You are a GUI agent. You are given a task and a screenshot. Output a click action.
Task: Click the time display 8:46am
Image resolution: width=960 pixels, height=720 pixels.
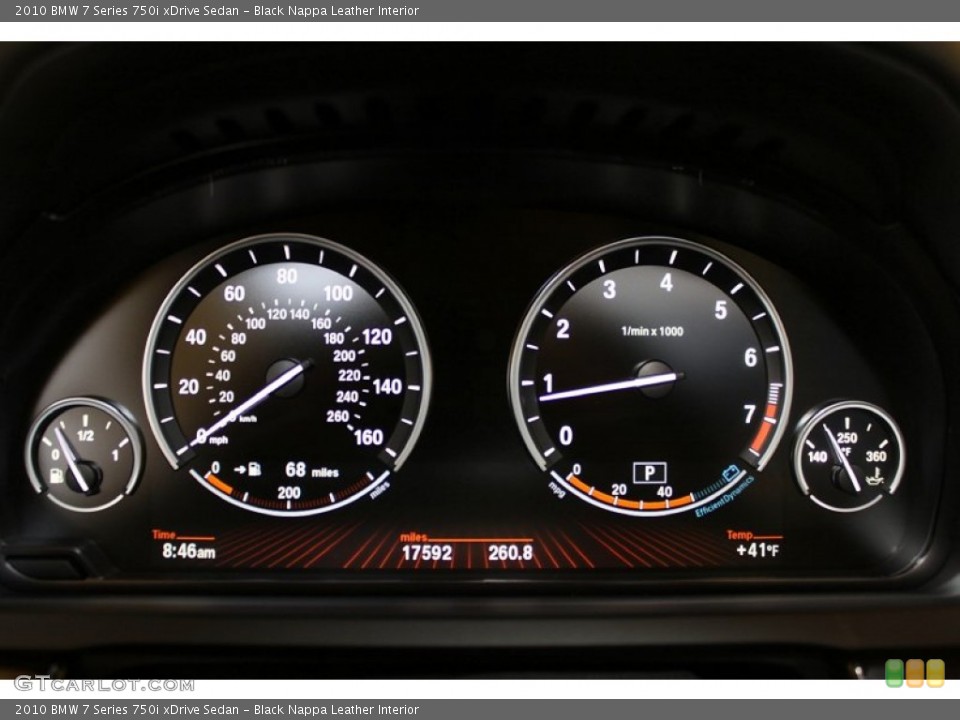click(x=189, y=551)
